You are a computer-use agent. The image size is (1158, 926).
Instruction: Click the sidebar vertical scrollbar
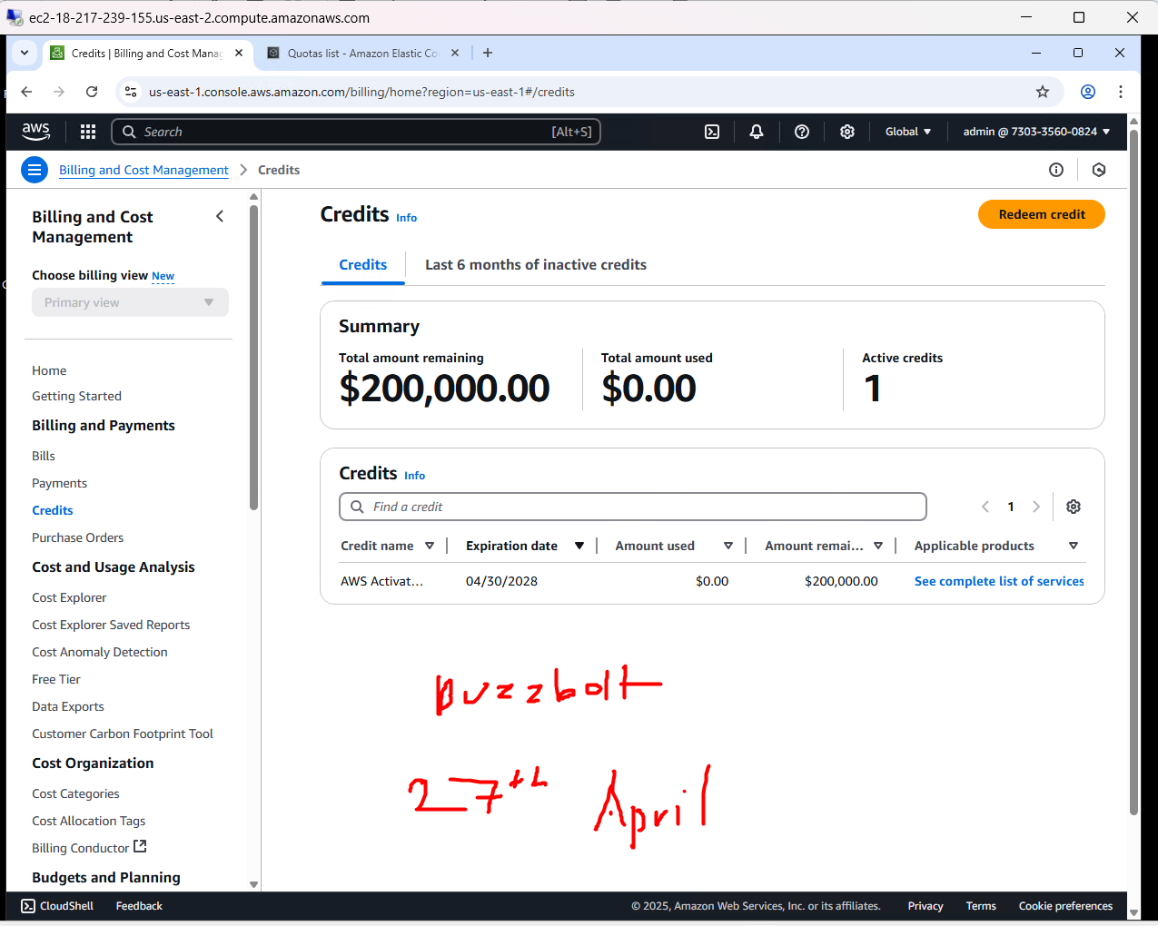[253, 358]
